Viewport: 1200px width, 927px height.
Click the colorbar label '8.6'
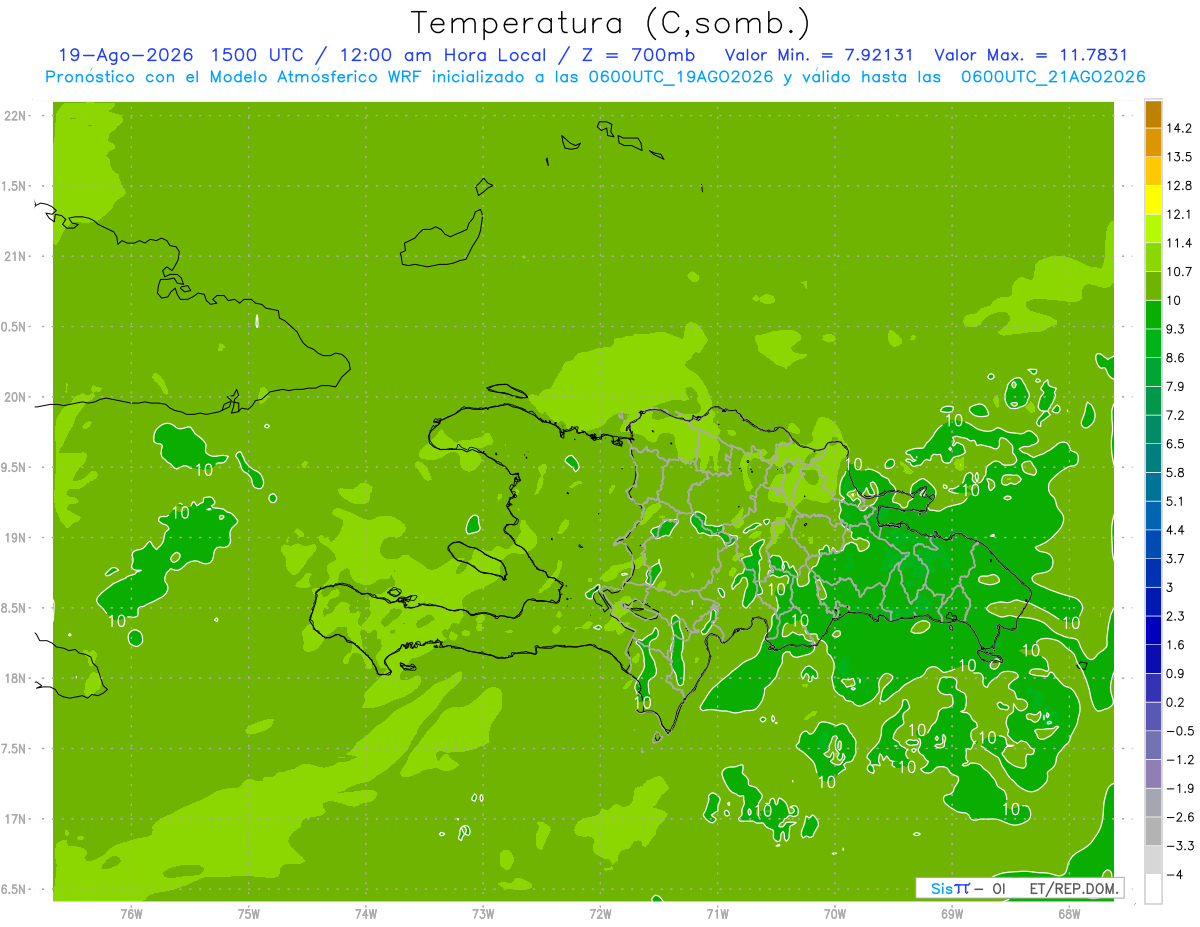1175,358
